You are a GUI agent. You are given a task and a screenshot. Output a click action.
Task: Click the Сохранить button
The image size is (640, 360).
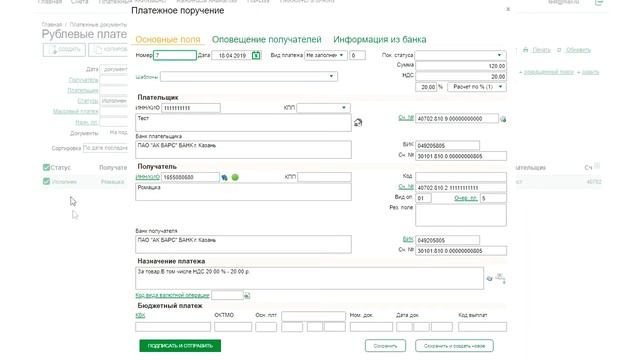385,346
